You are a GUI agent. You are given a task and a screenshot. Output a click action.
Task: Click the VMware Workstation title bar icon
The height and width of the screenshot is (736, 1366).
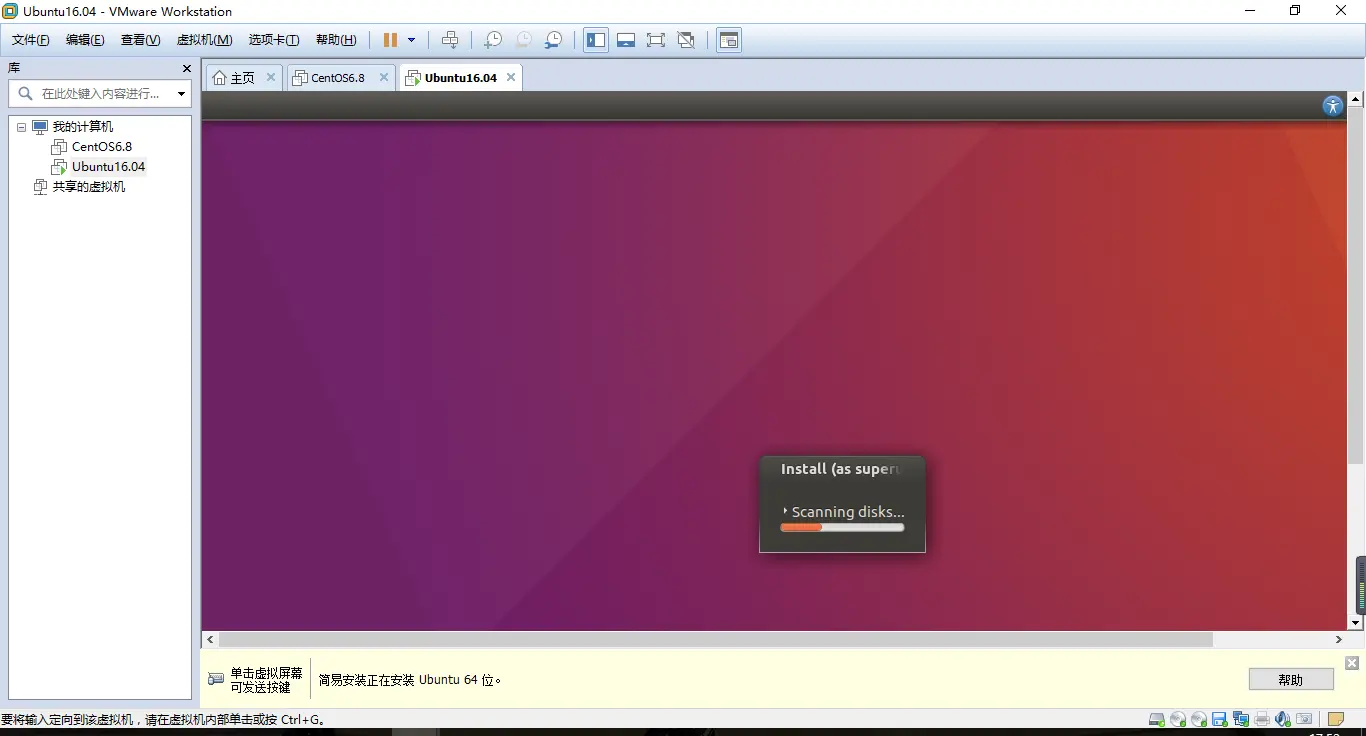point(10,11)
